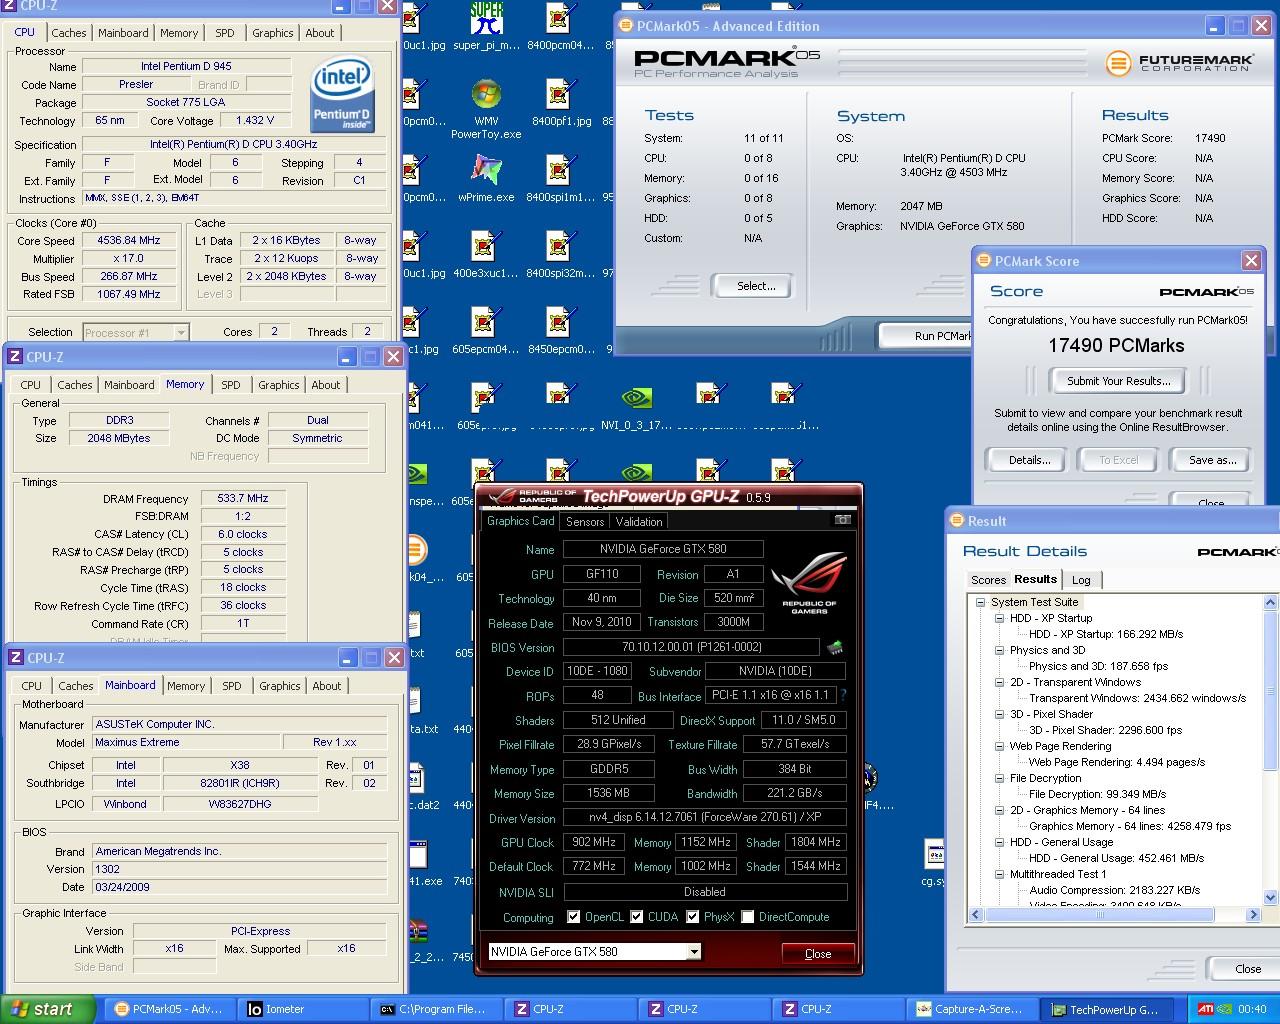Toggle the PhysX checkbox in GPU-Z
1280x1024 pixels.
692,917
